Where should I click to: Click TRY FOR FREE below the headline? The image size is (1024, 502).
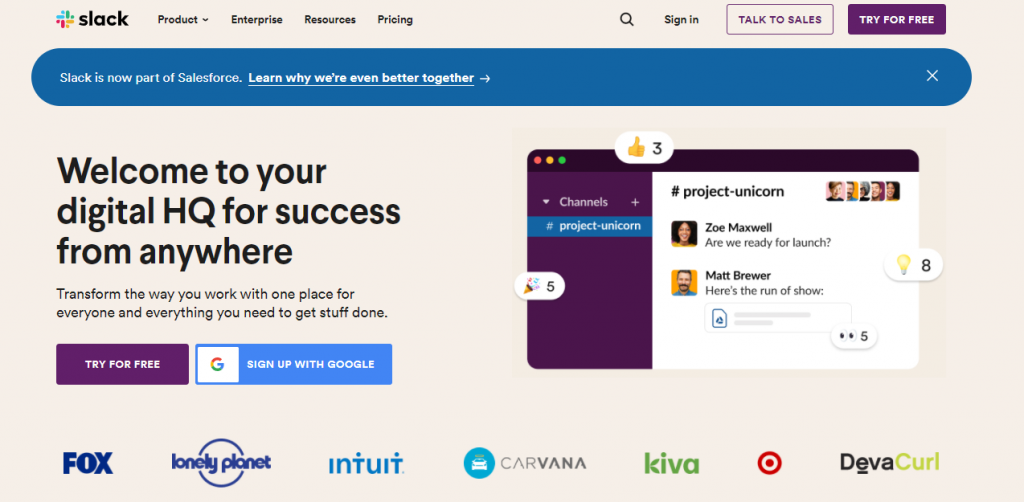[x=122, y=364]
